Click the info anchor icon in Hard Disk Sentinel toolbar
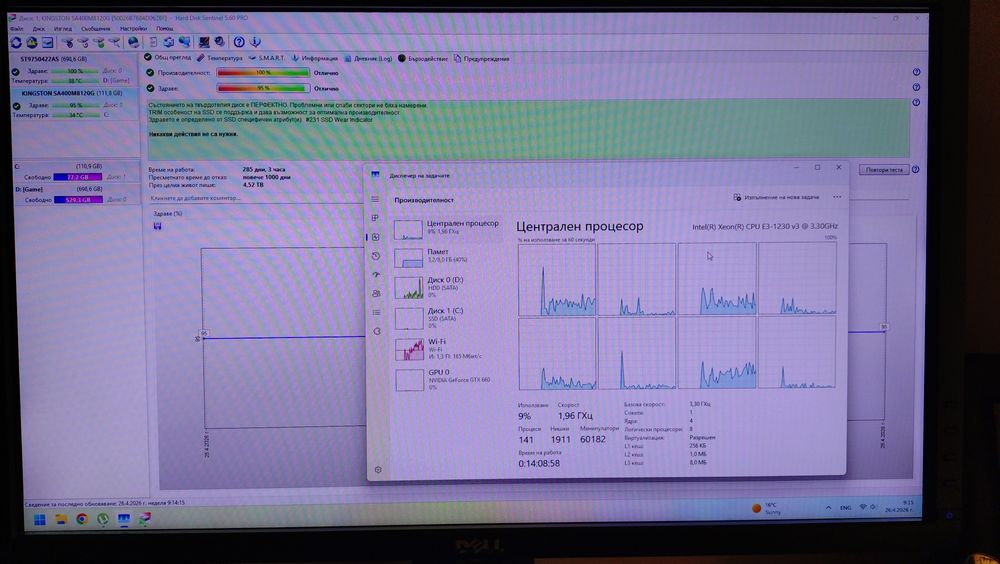The height and width of the screenshot is (564, 1000). (x=255, y=42)
